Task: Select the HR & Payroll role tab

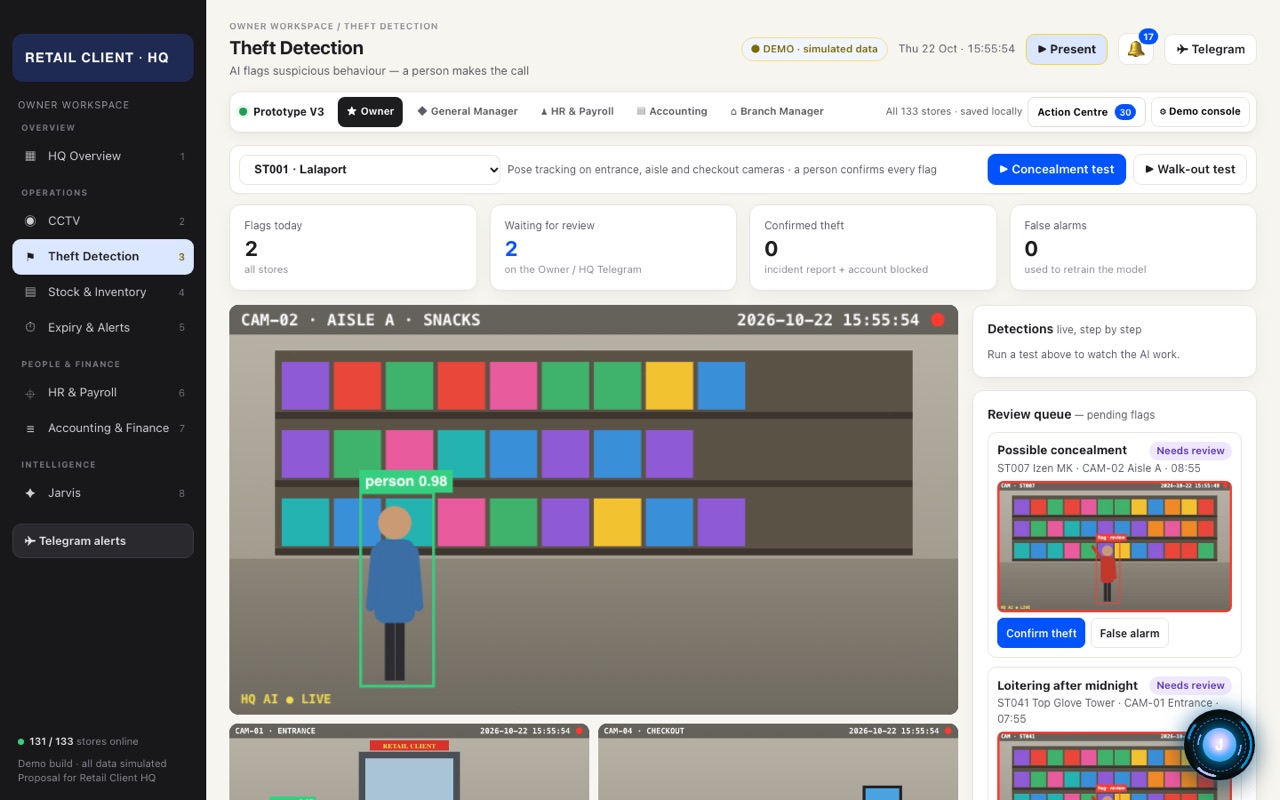Action: coord(577,112)
